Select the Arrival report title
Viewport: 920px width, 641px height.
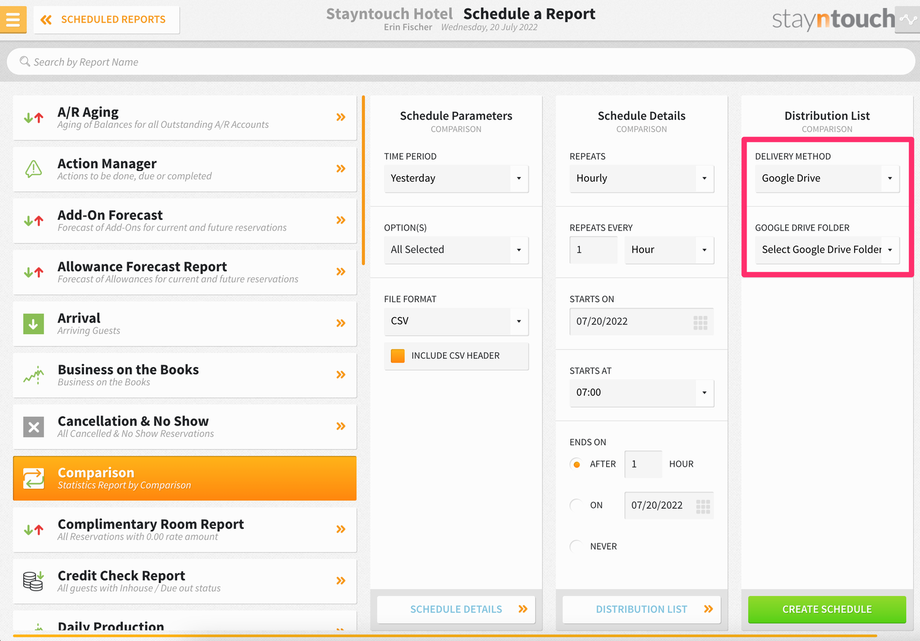tap(79, 318)
